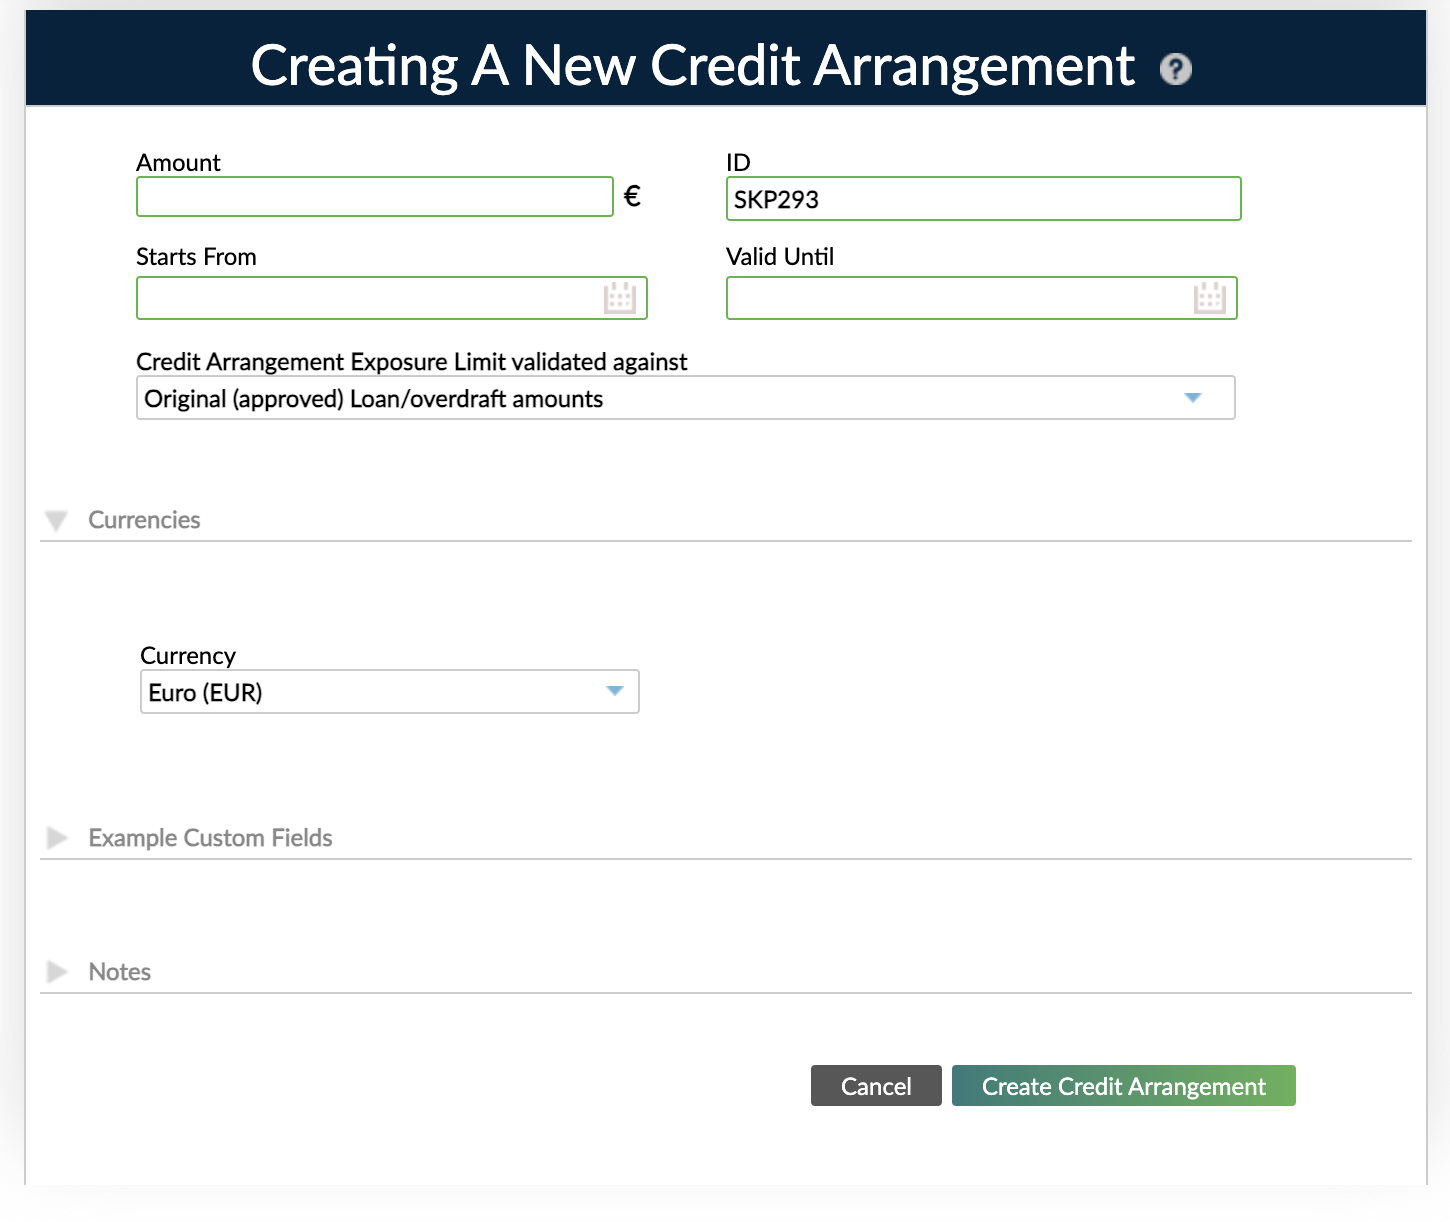1450x1222 pixels.
Task: Select 'Original (approved) Loan/overdraft amounts' option
Action: pyautogui.click(x=375, y=398)
